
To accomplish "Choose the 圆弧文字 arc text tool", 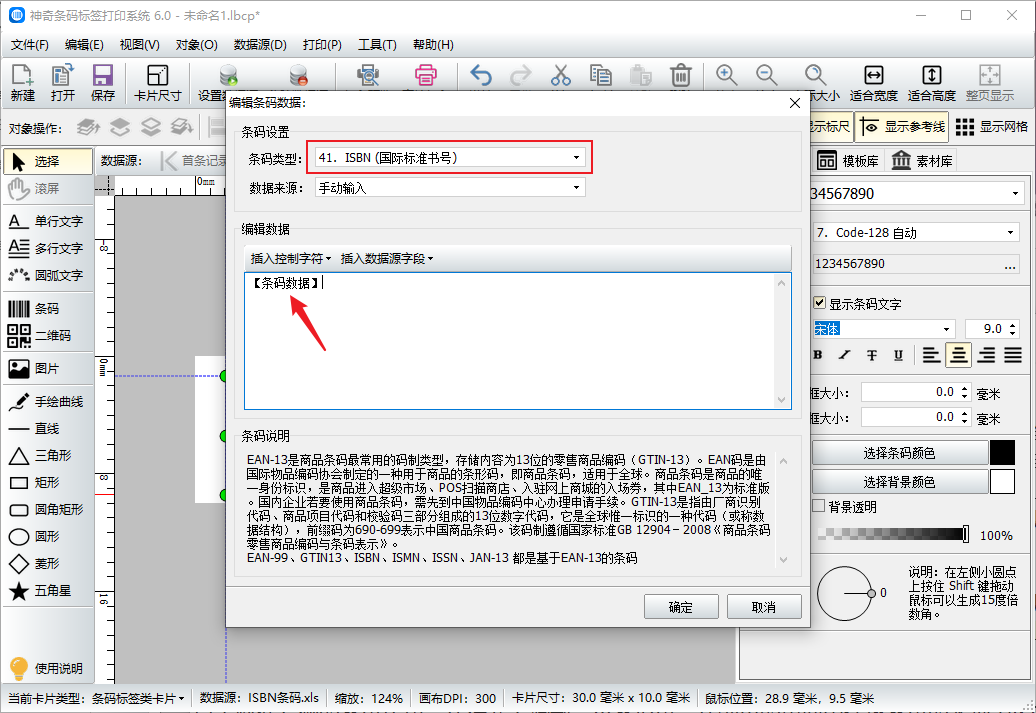I will (48, 275).
